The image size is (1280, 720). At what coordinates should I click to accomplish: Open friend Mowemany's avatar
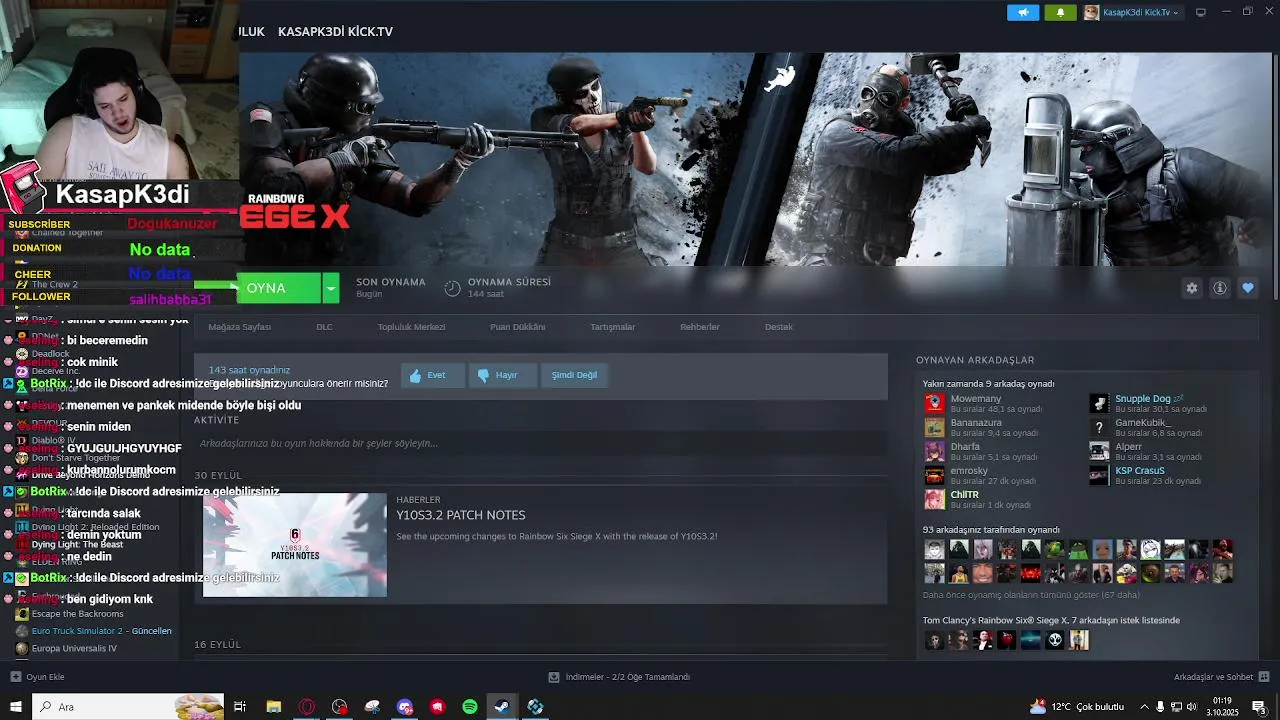point(934,403)
